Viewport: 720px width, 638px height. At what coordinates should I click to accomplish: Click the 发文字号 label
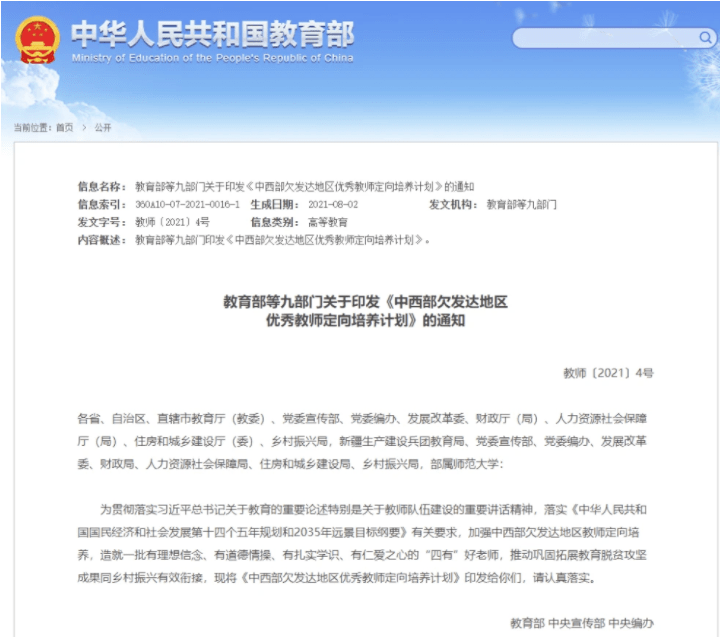coord(102,223)
